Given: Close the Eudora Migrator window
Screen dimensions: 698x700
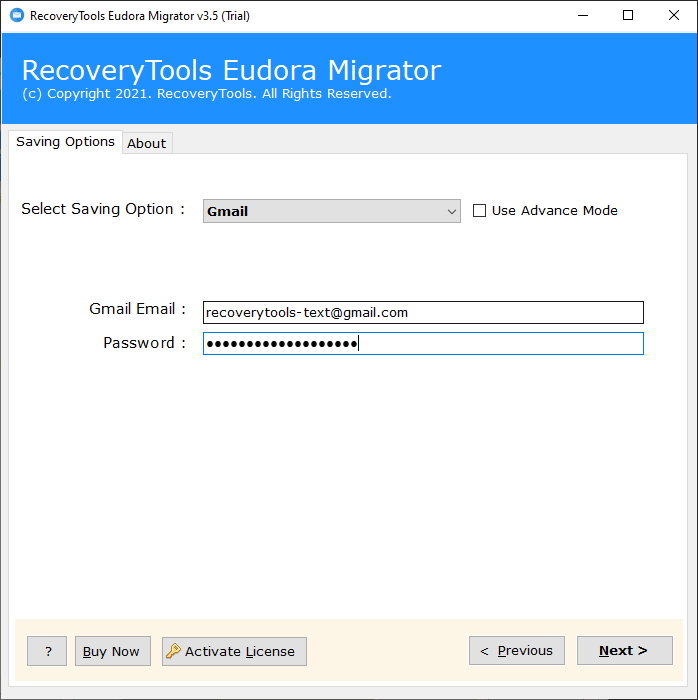Looking at the screenshot, I should point(673,16).
